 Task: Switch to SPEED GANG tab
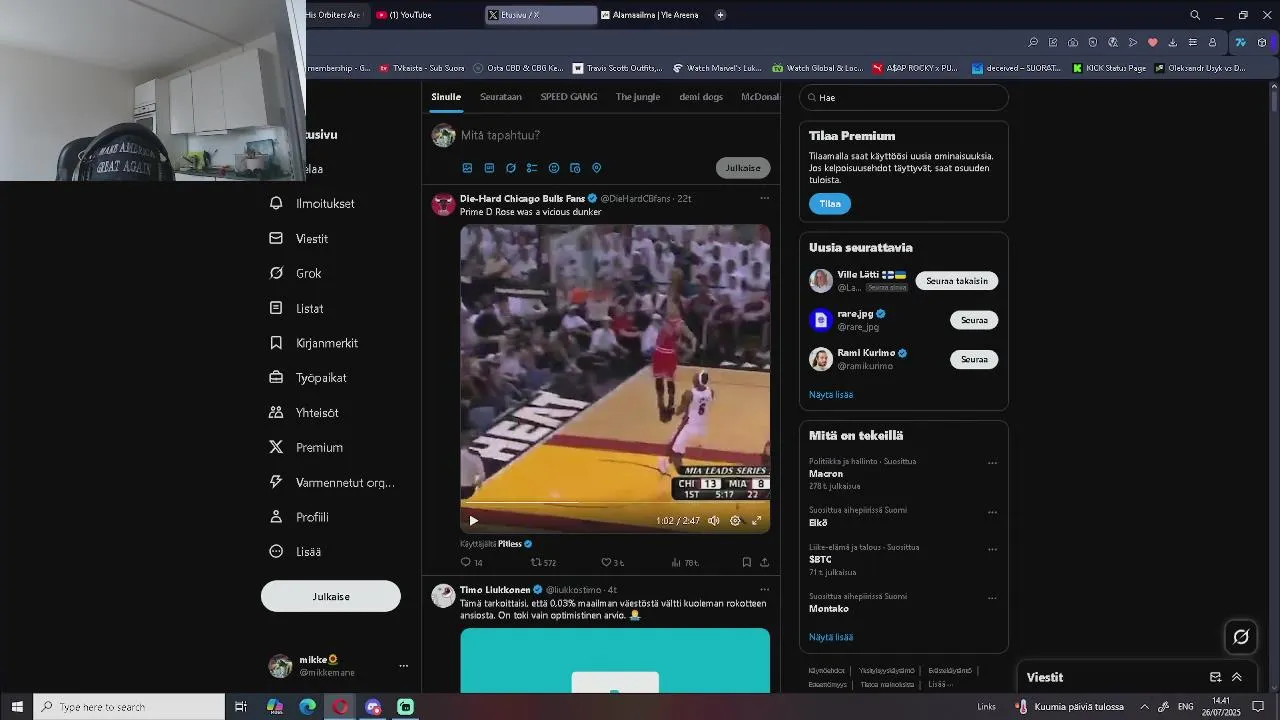tap(569, 97)
